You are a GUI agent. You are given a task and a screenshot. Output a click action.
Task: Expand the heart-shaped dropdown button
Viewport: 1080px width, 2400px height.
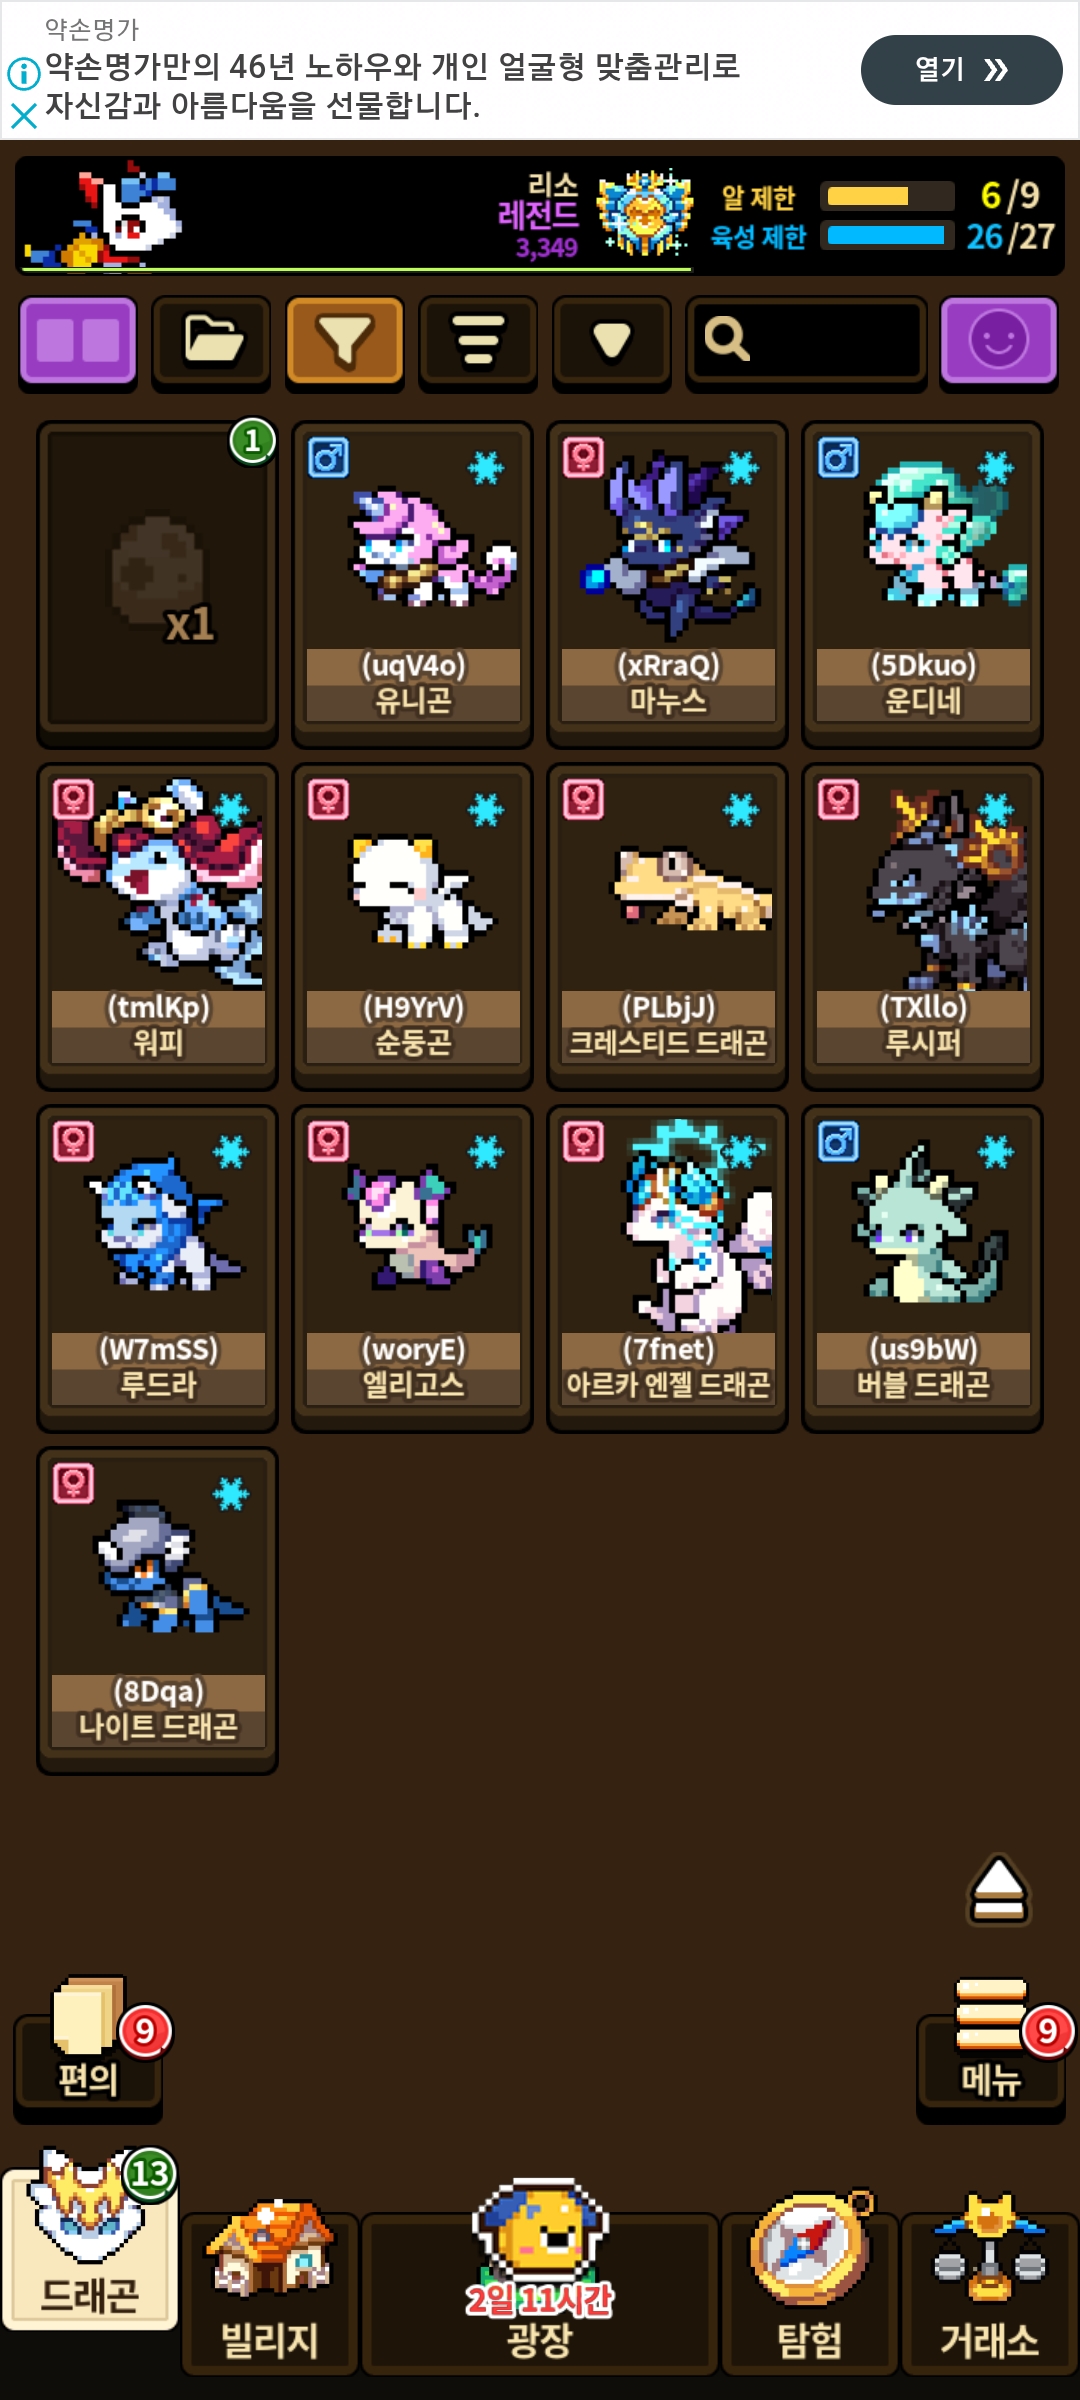pyautogui.click(x=612, y=340)
